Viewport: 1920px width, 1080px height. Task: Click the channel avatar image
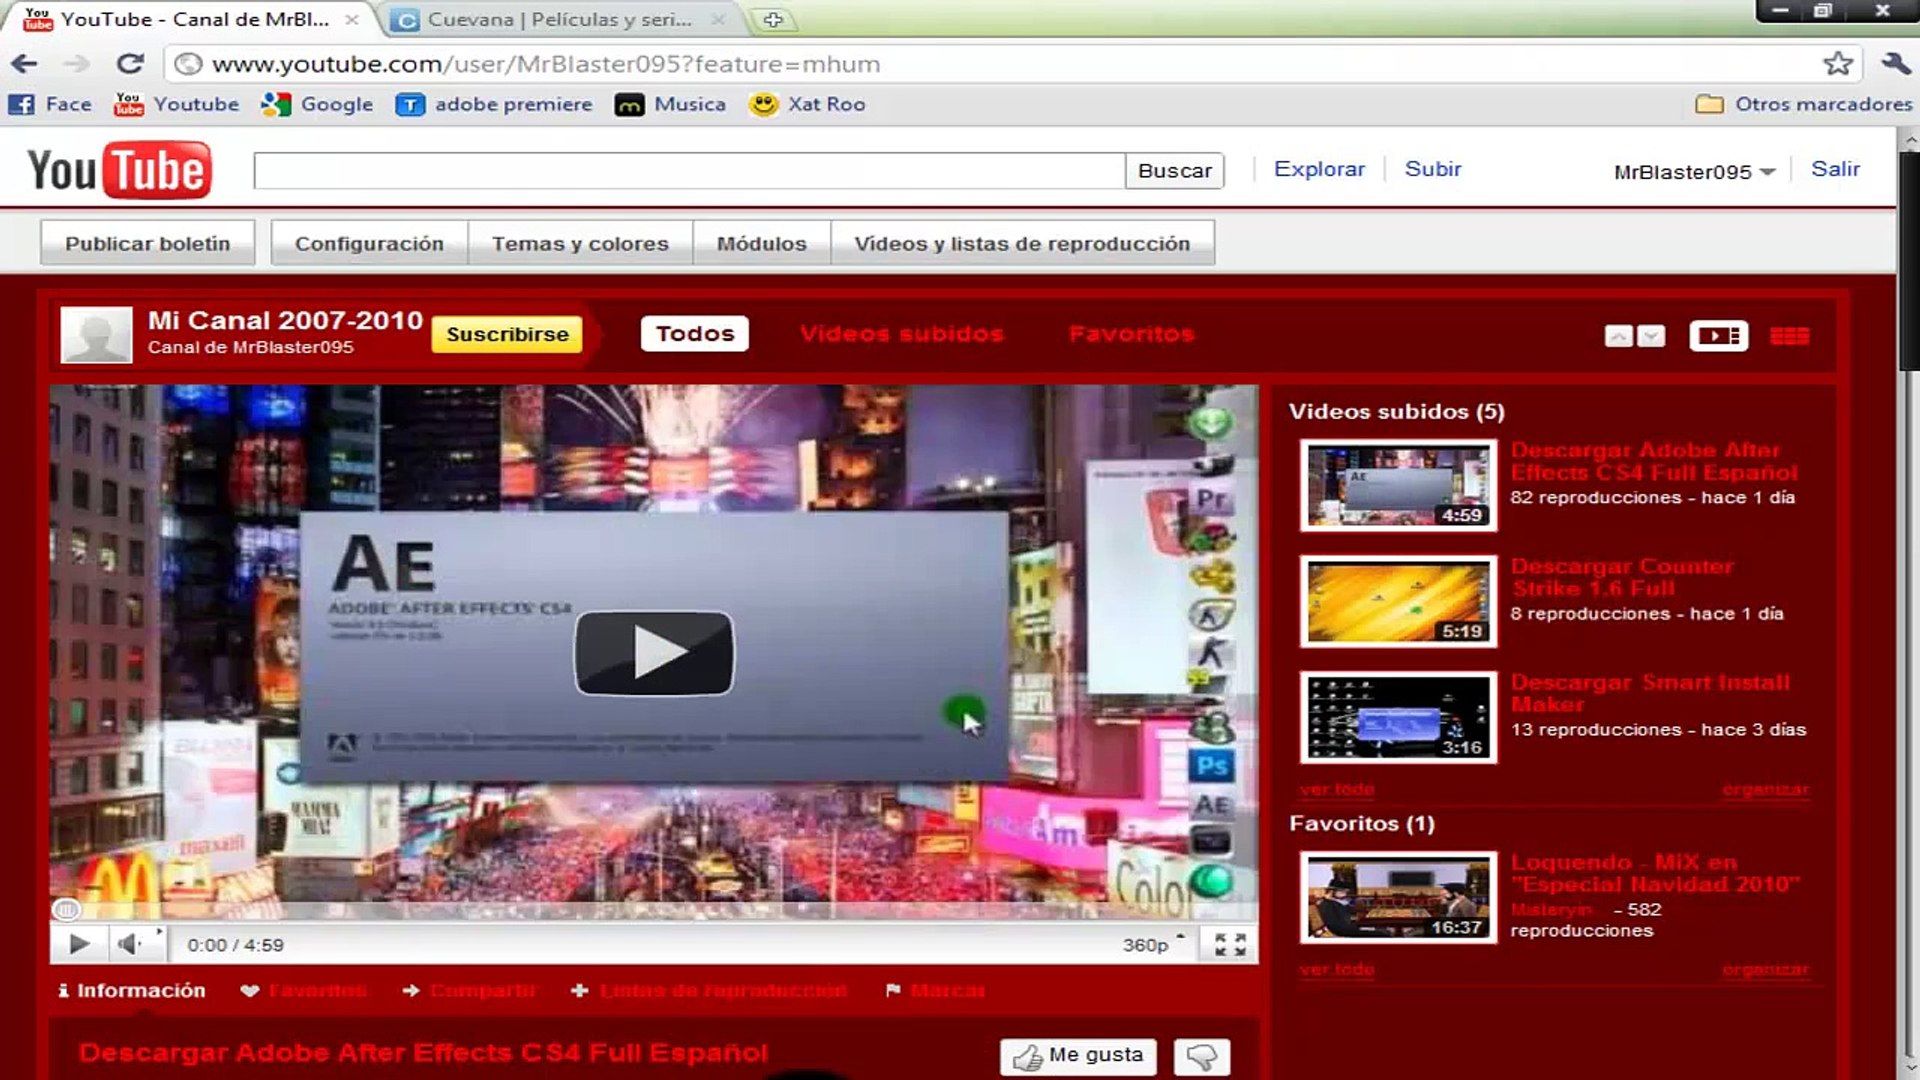[96, 334]
